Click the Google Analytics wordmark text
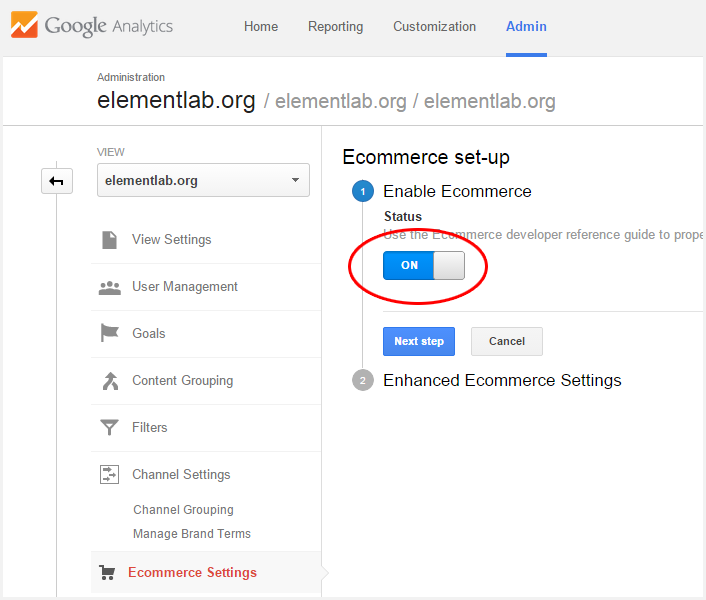Screen dimensions: 706x600 click(109, 26)
